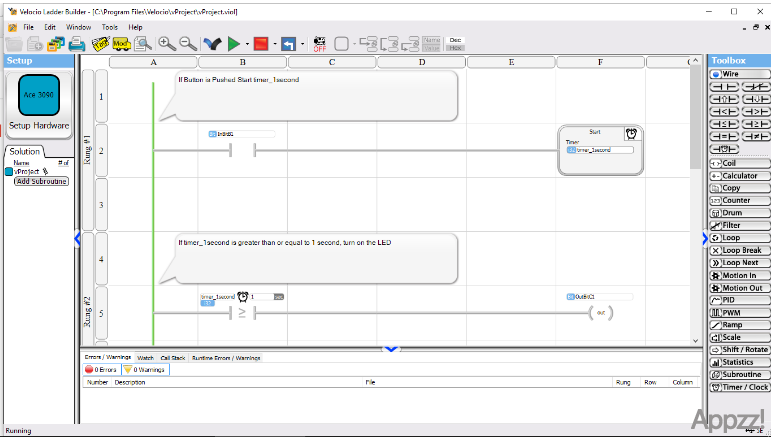
Task: Click the Print toolbar icon
Action: (76, 44)
